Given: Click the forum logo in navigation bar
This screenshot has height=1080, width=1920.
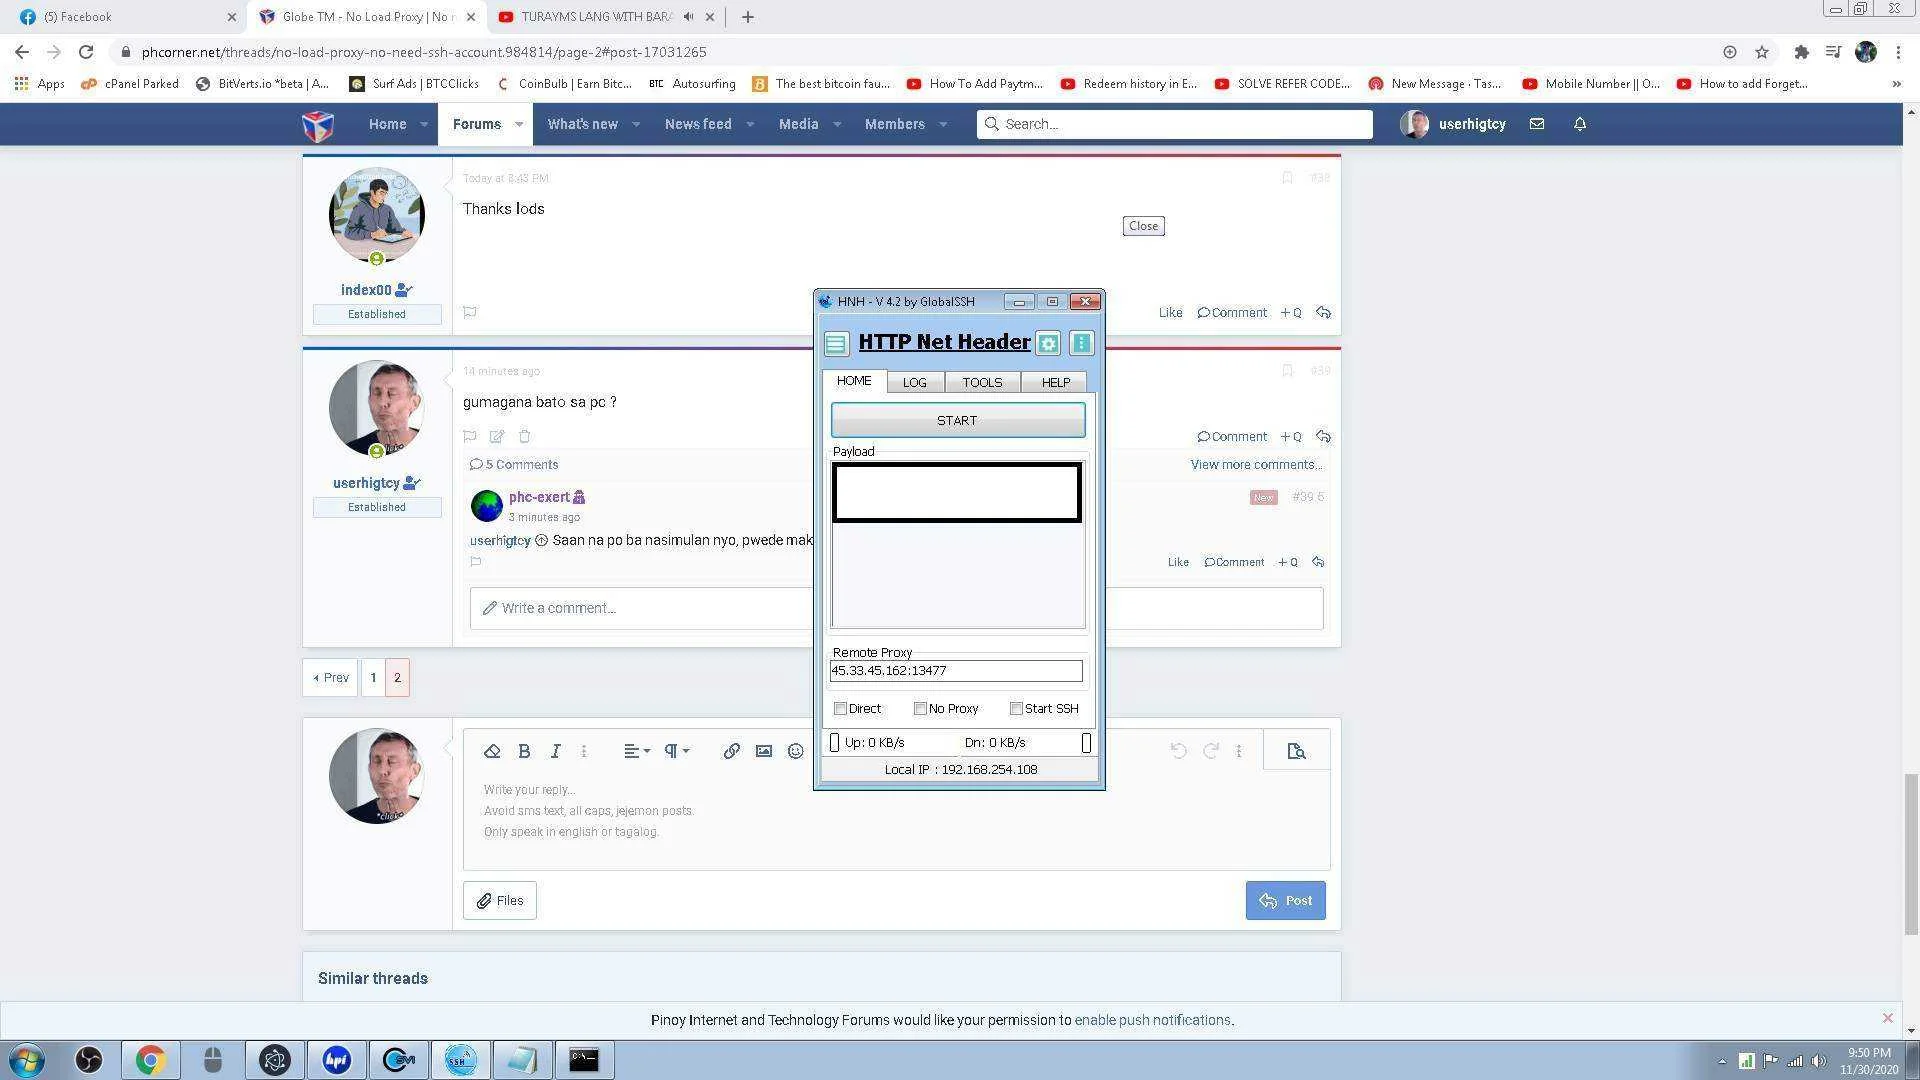Looking at the screenshot, I should pos(318,125).
